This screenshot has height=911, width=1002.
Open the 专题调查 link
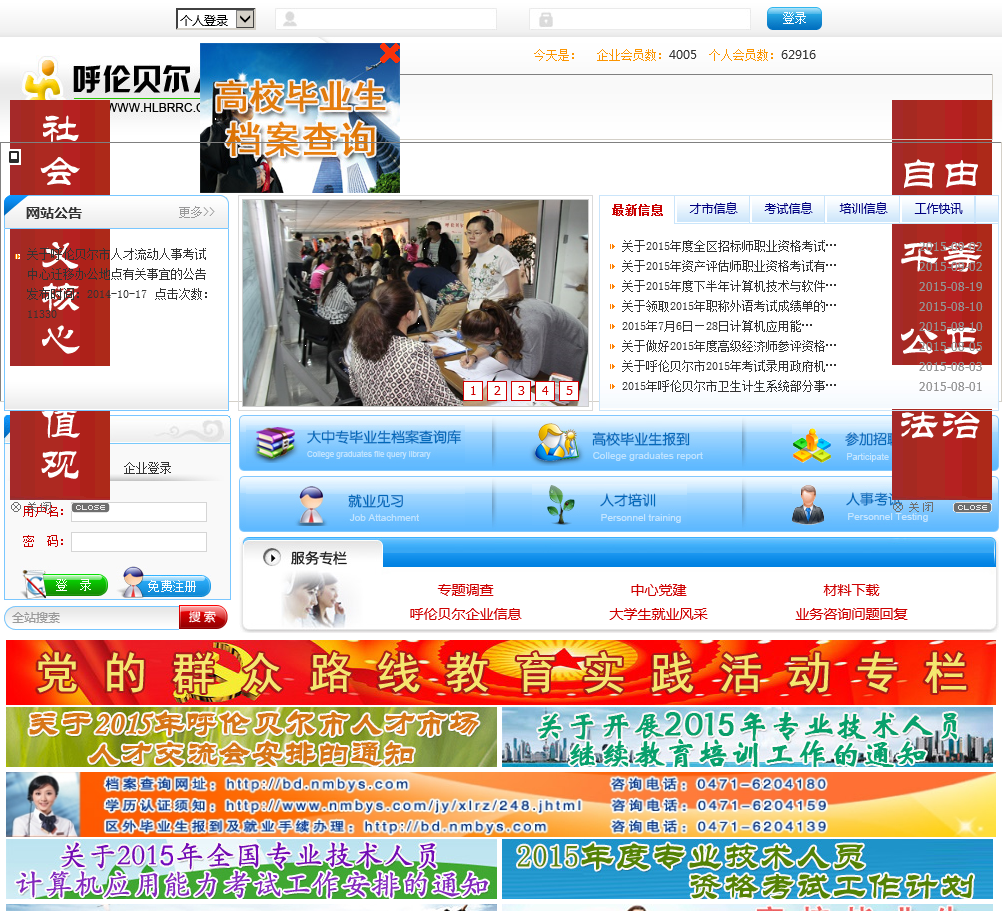[x=465, y=590]
